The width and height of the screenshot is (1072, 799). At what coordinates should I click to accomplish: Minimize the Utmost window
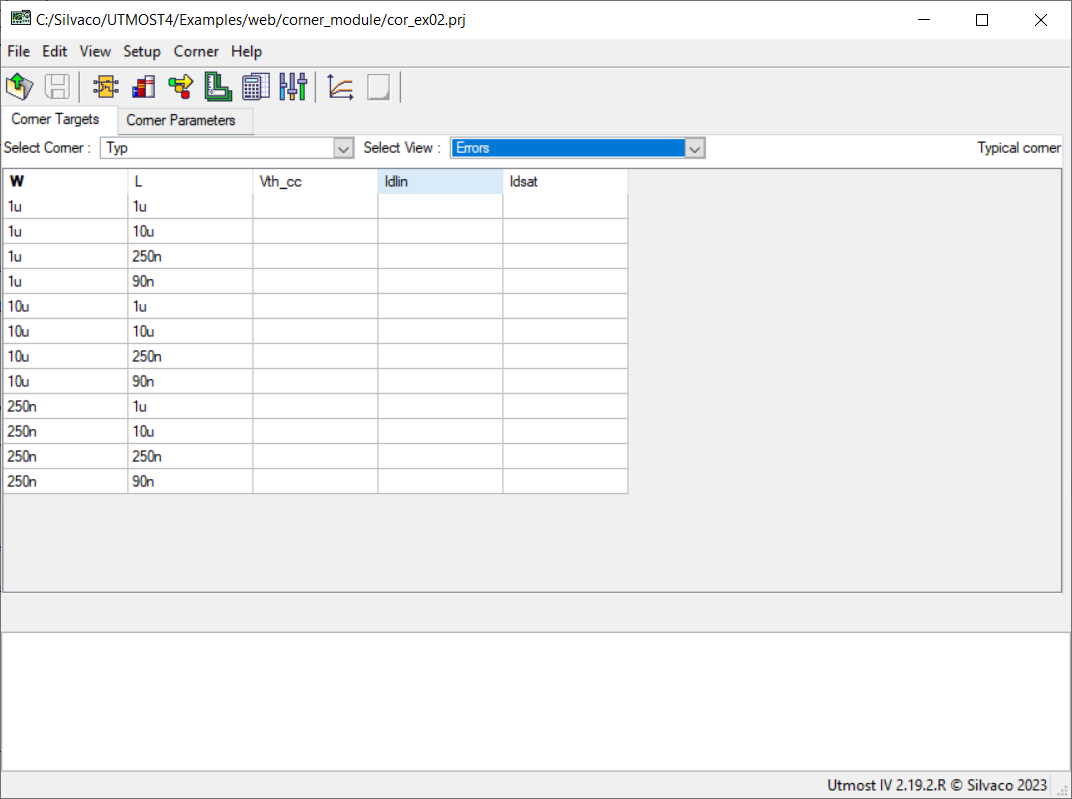click(924, 20)
